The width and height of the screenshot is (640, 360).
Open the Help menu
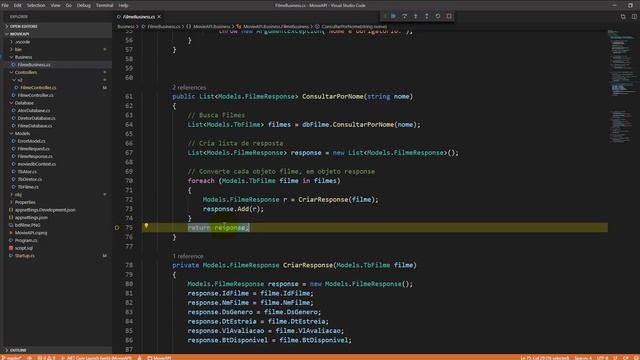coord(123,5)
